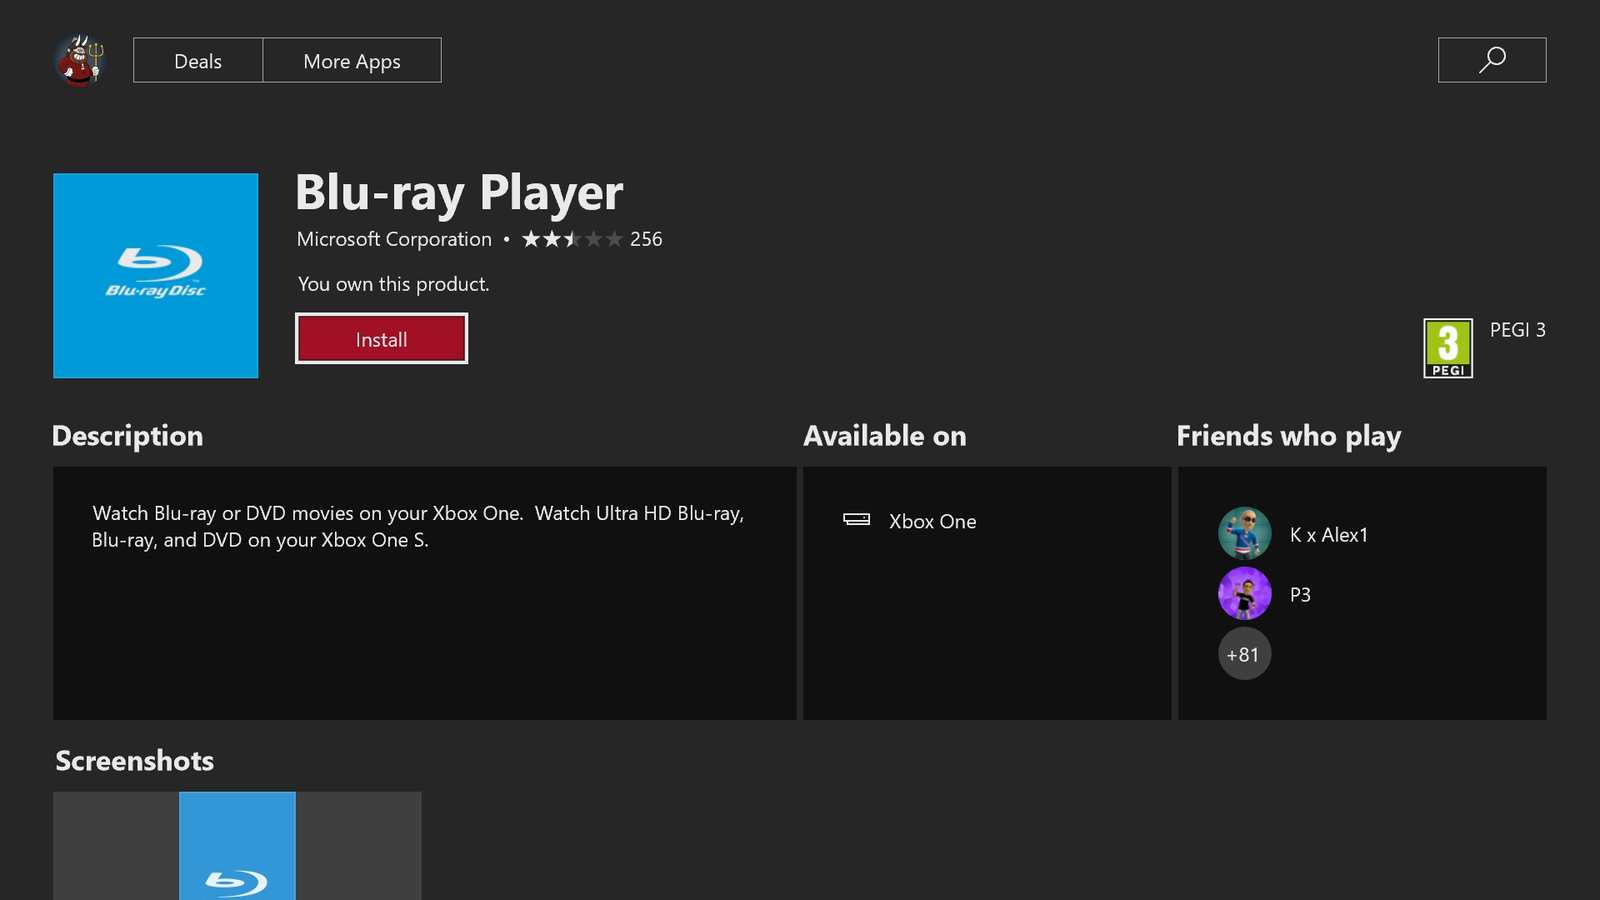
Task: Open your profile avatar icon
Action: point(78,60)
